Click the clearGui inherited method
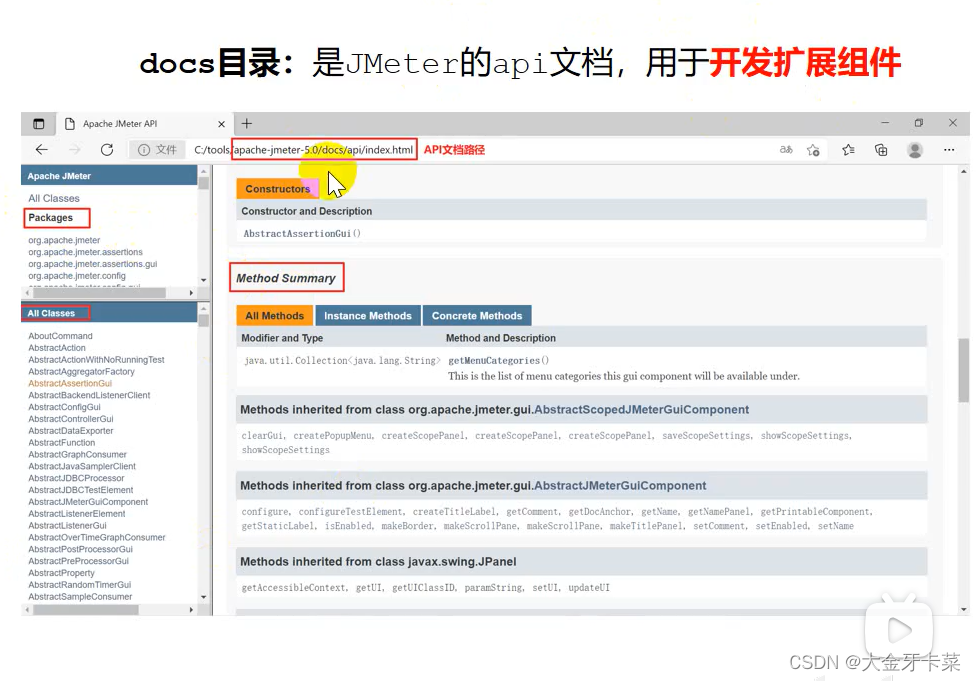 click(x=261, y=436)
